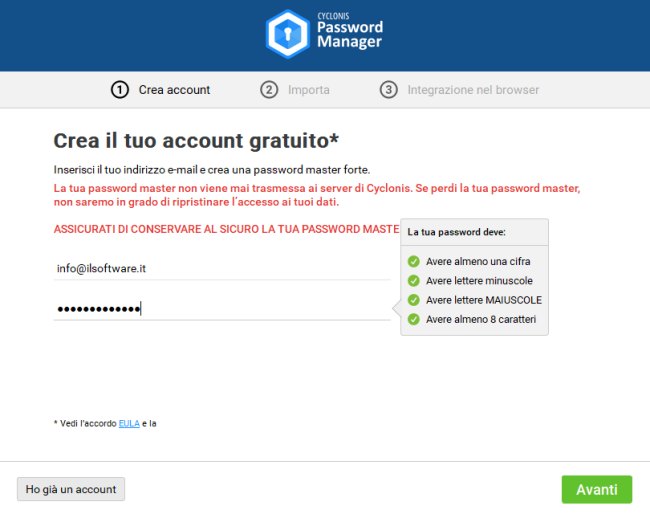Click the "Crea il tuo account gratuito" heading
Screen dimensions: 650x514
click(x=196, y=140)
